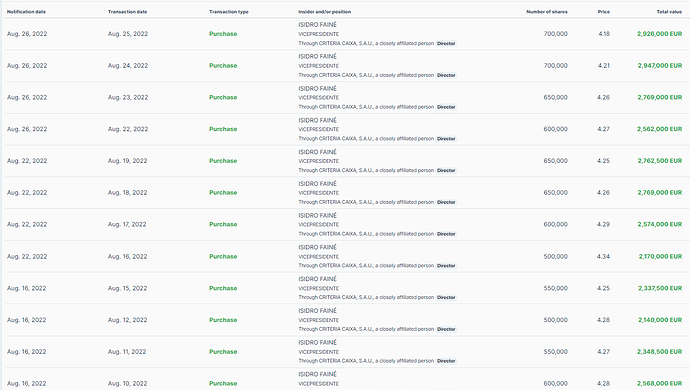Select the Aug. 19, 2022 transaction date
The height and width of the screenshot is (390, 690).
coord(128,161)
